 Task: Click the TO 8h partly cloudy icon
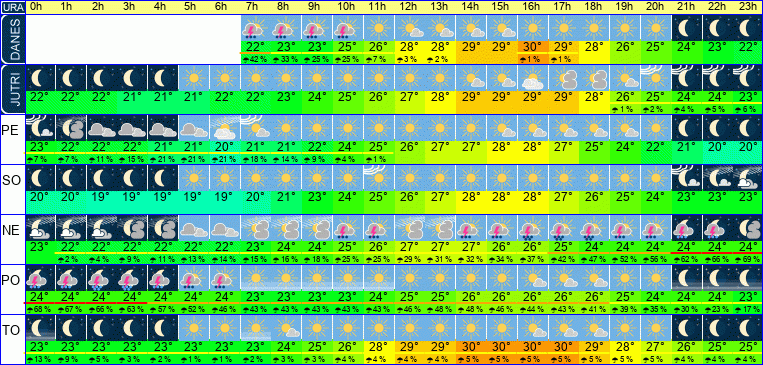tap(286, 327)
